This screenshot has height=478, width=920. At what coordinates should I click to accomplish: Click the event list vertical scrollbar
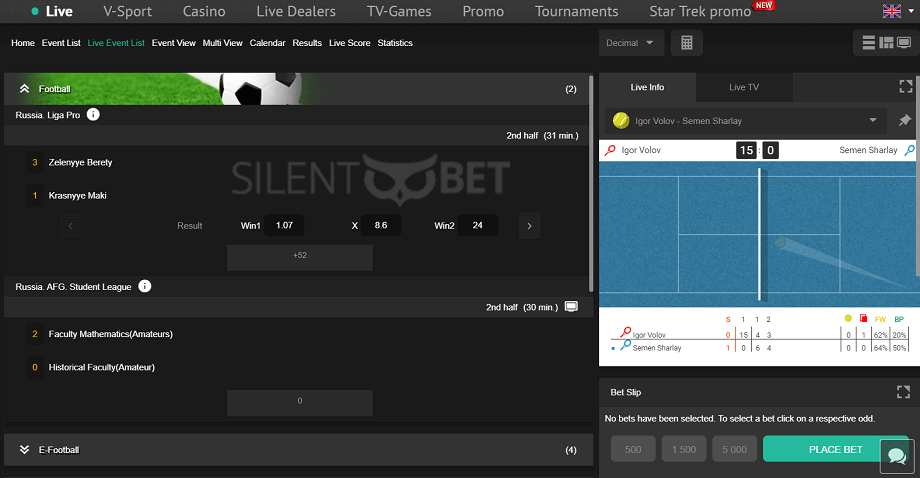tap(591, 184)
